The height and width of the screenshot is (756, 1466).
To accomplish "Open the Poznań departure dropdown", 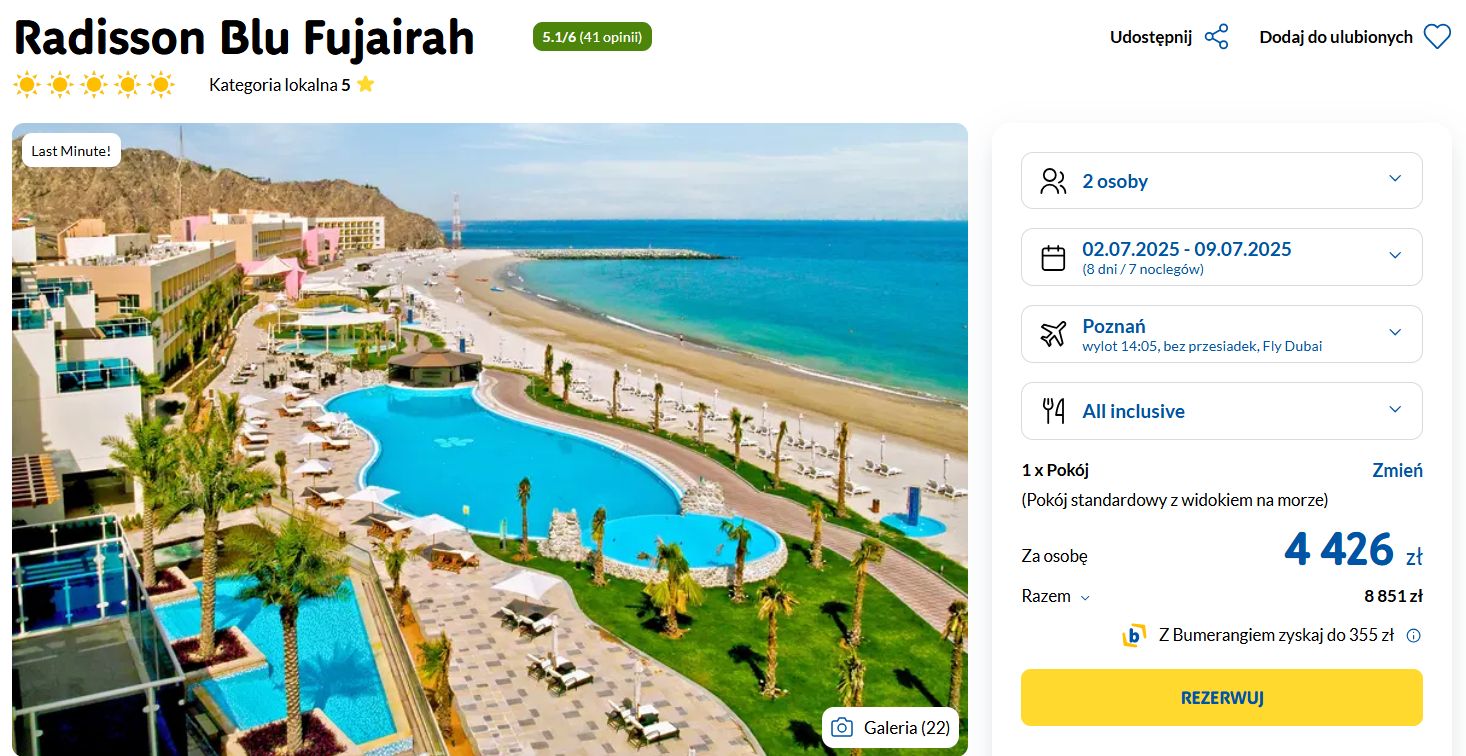I will (1221, 334).
